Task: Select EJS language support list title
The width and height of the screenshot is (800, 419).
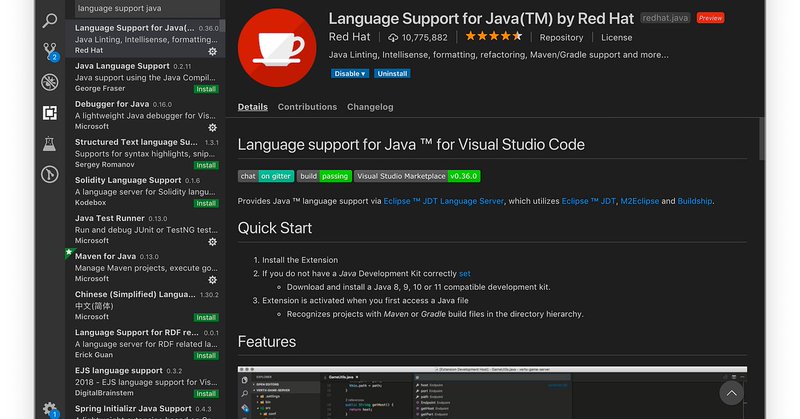Action: tap(119, 371)
